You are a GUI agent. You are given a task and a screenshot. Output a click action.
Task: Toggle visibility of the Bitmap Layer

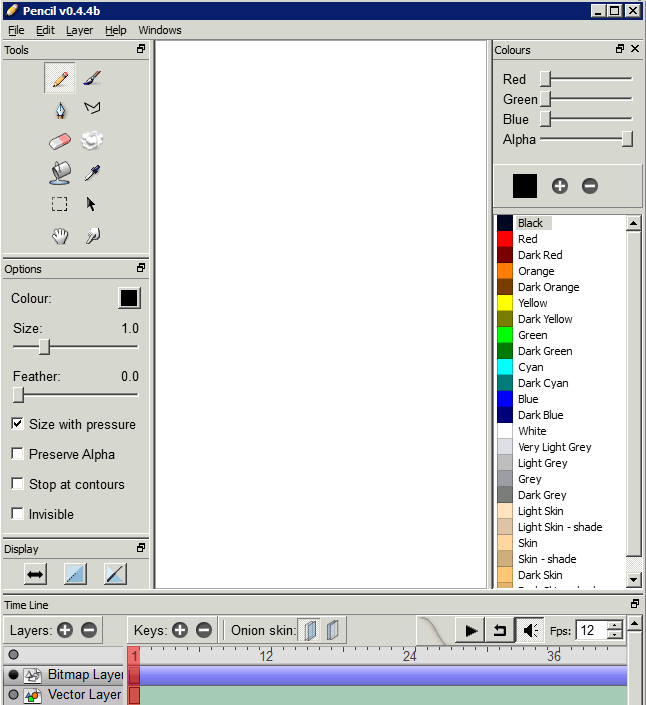point(14,675)
